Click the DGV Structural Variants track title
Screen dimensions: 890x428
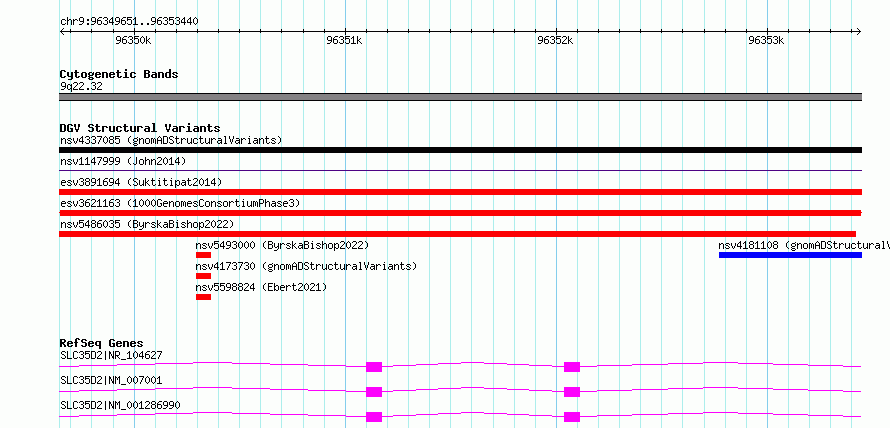[x=140, y=128]
